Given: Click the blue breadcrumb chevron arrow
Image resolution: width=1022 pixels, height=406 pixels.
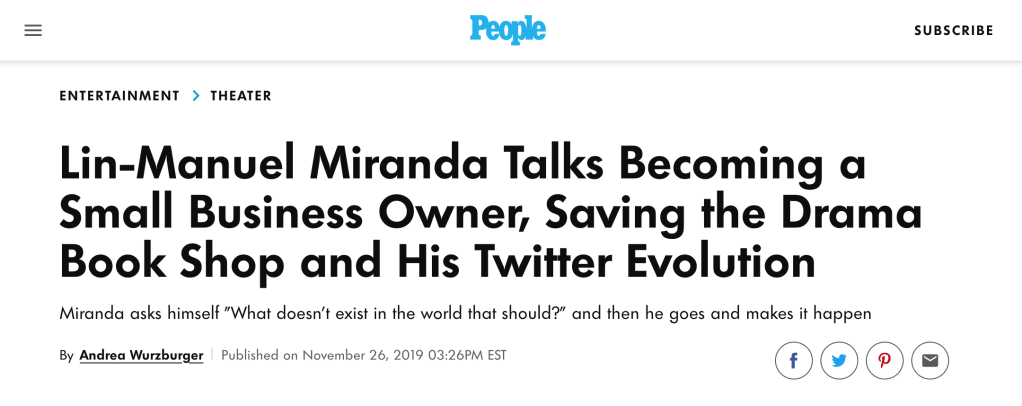Looking at the screenshot, I should click(x=196, y=96).
